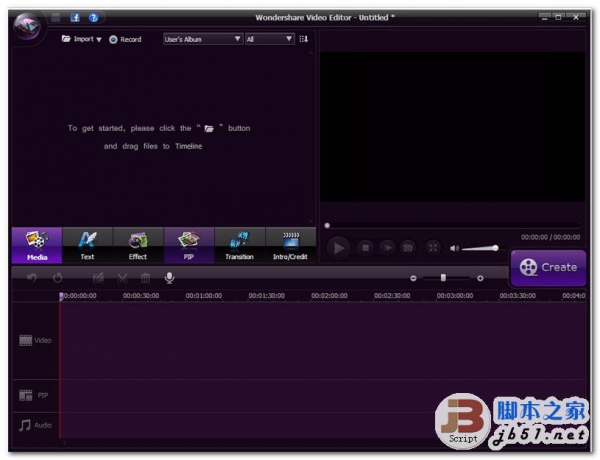This screenshot has height=460, width=600.
Task: Stop the preview playback
Action: (365, 248)
